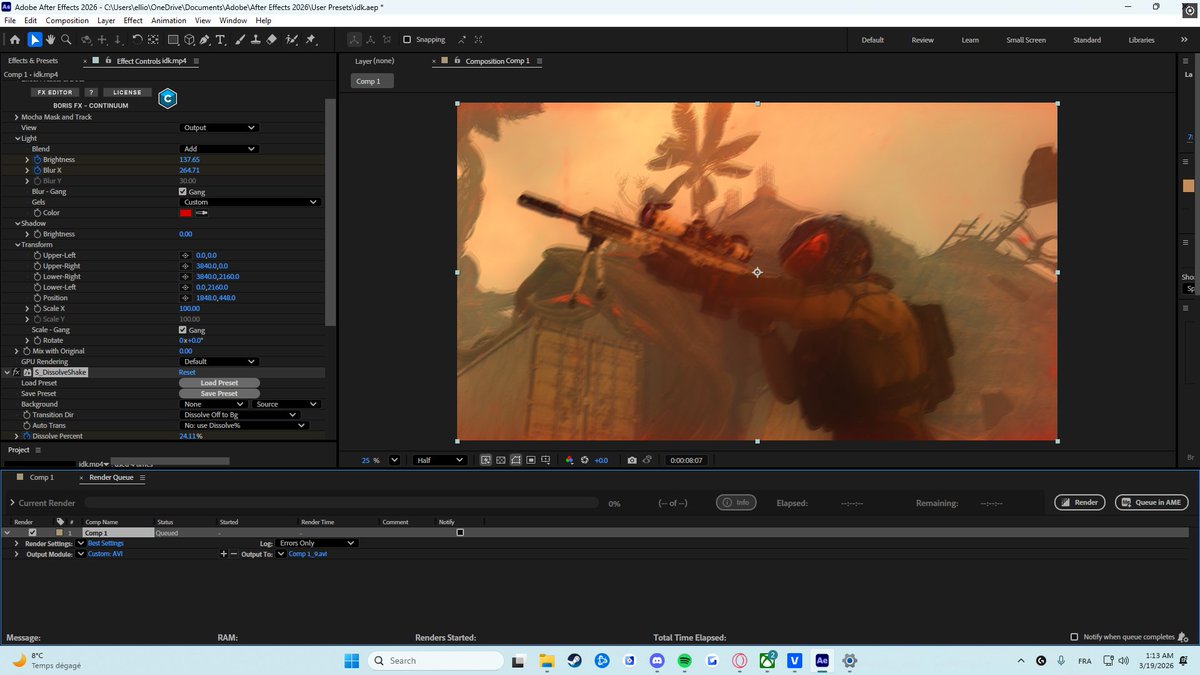The height and width of the screenshot is (675, 1200).
Task: Switch to the Small Screen workspace
Action: [1026, 40]
